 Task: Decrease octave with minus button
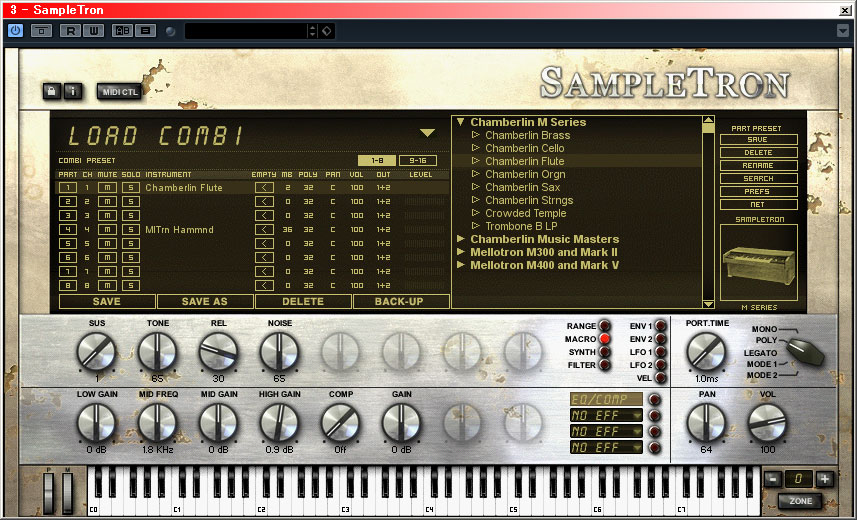click(772, 480)
